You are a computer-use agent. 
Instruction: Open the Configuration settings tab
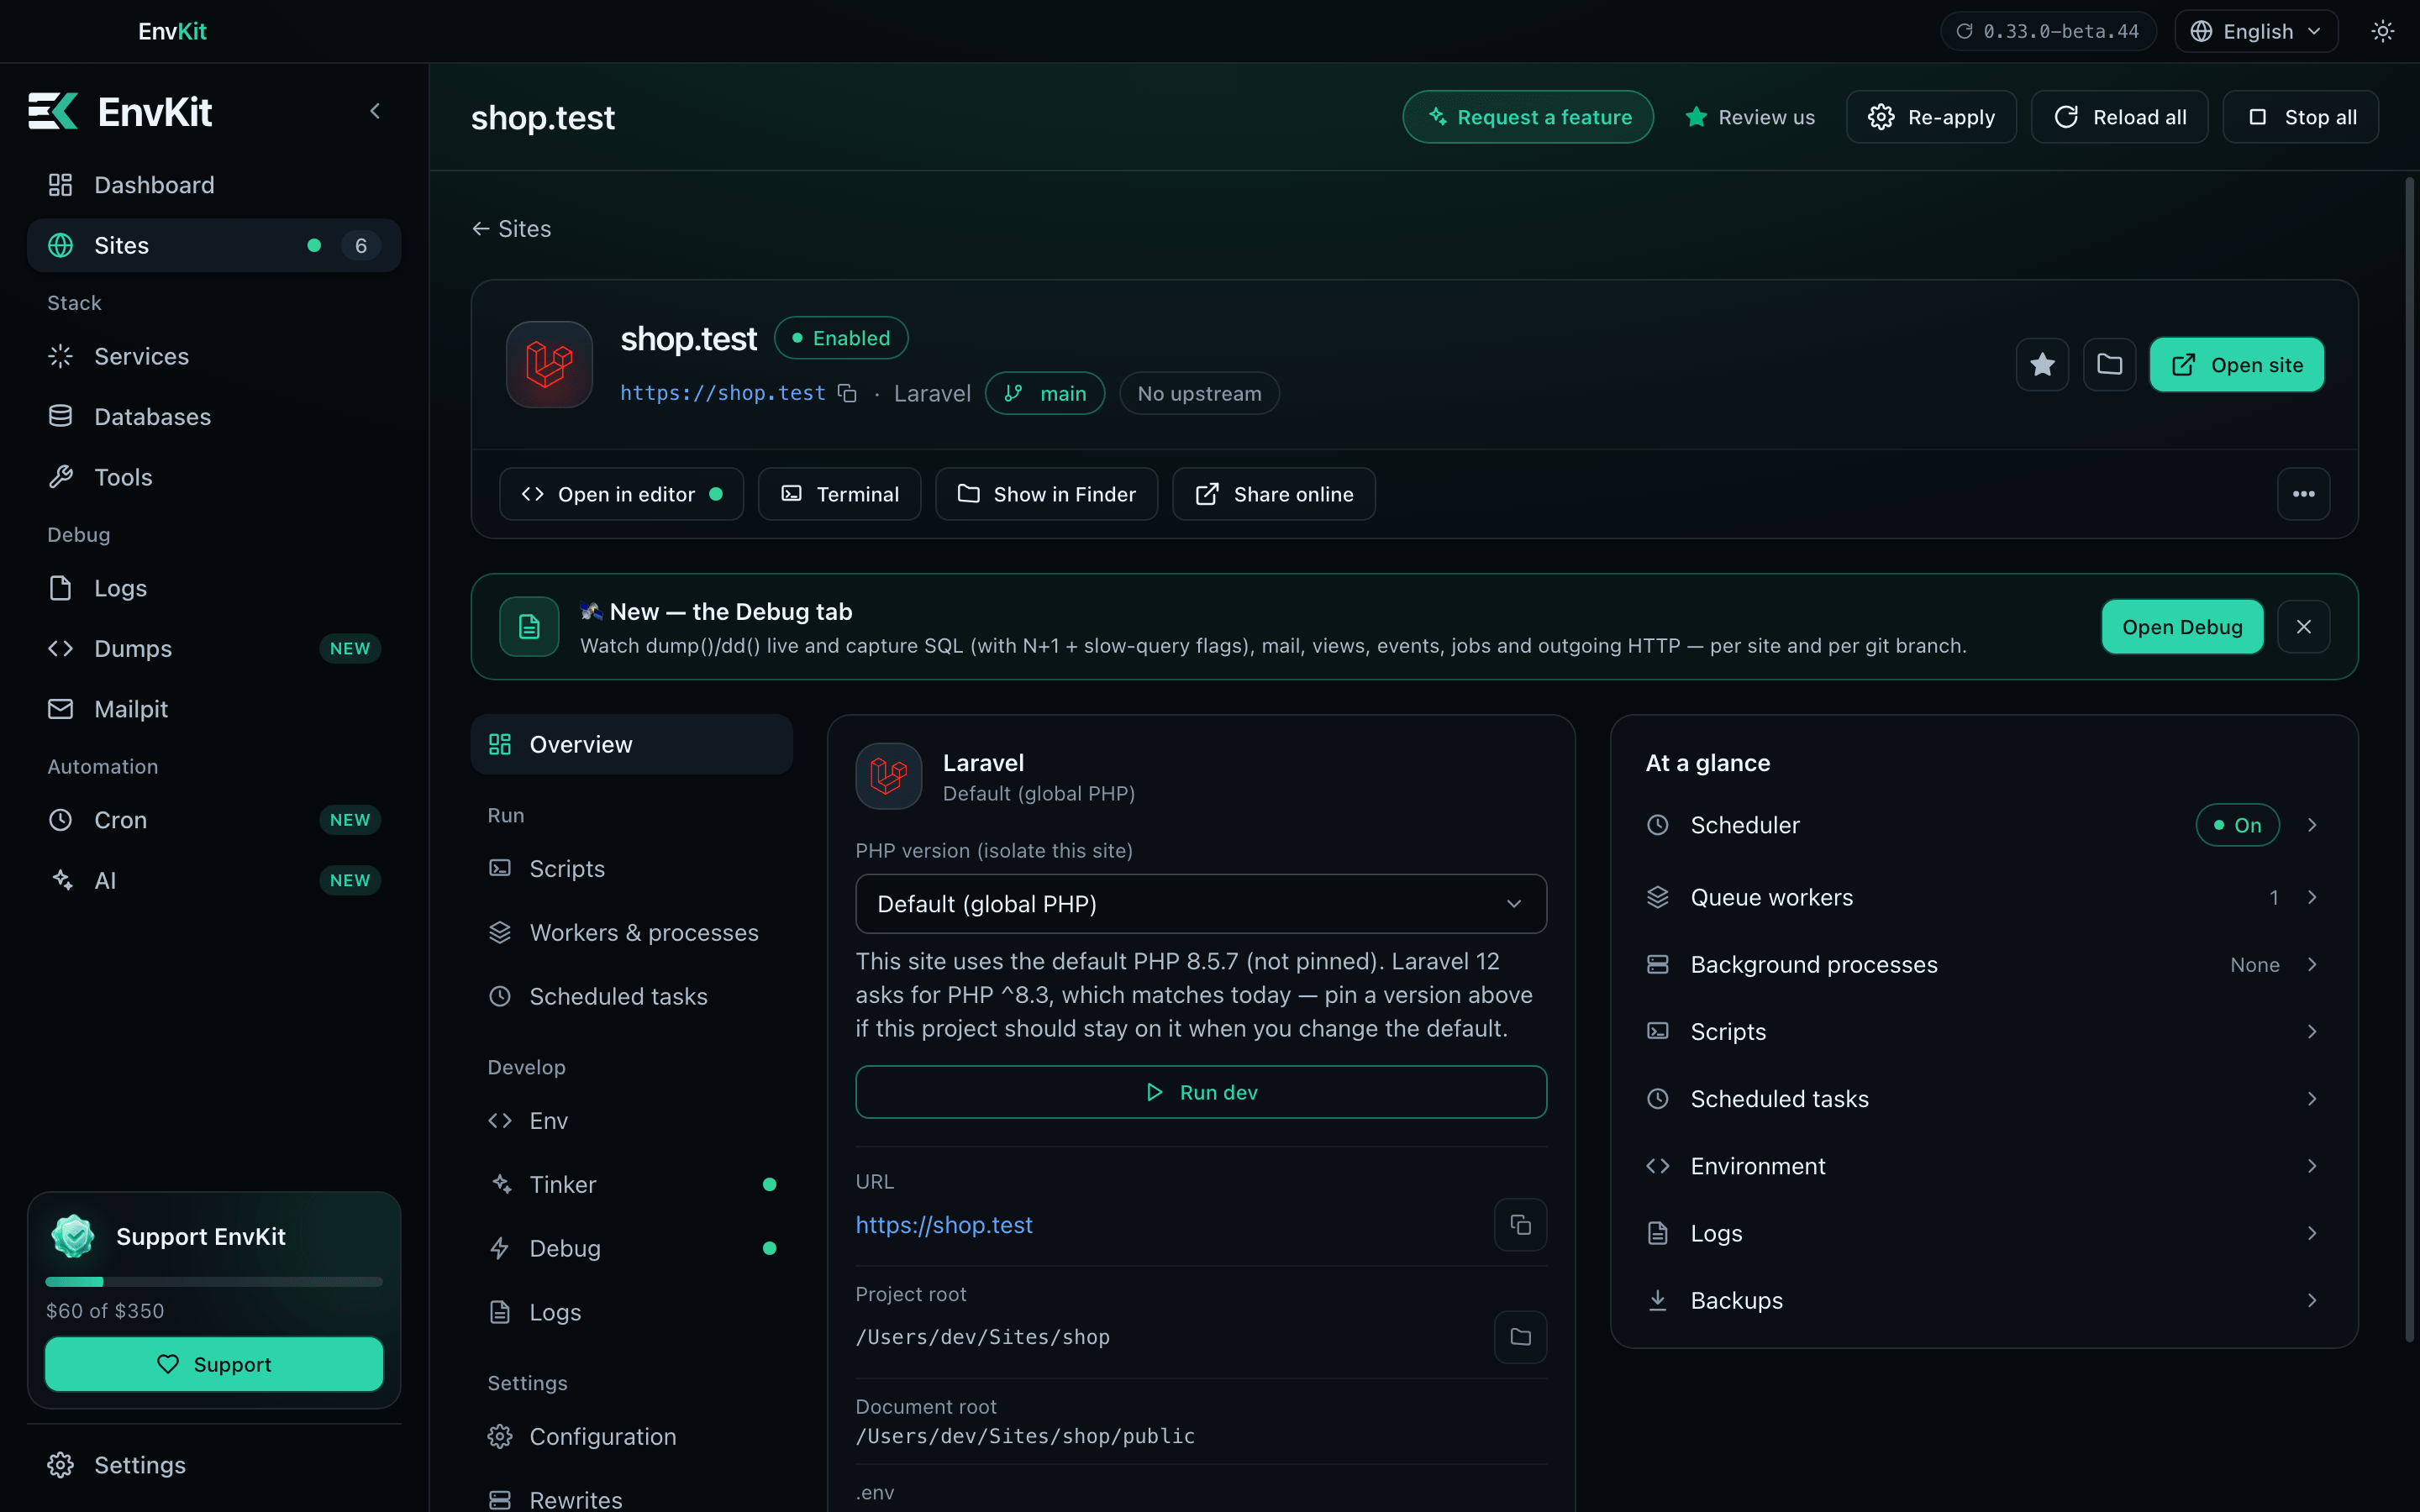[x=632, y=1436]
